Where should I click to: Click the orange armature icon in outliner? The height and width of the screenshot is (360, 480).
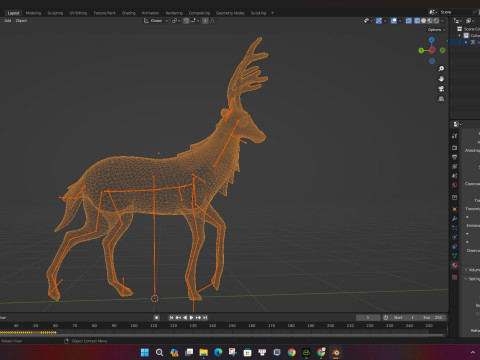point(473,42)
